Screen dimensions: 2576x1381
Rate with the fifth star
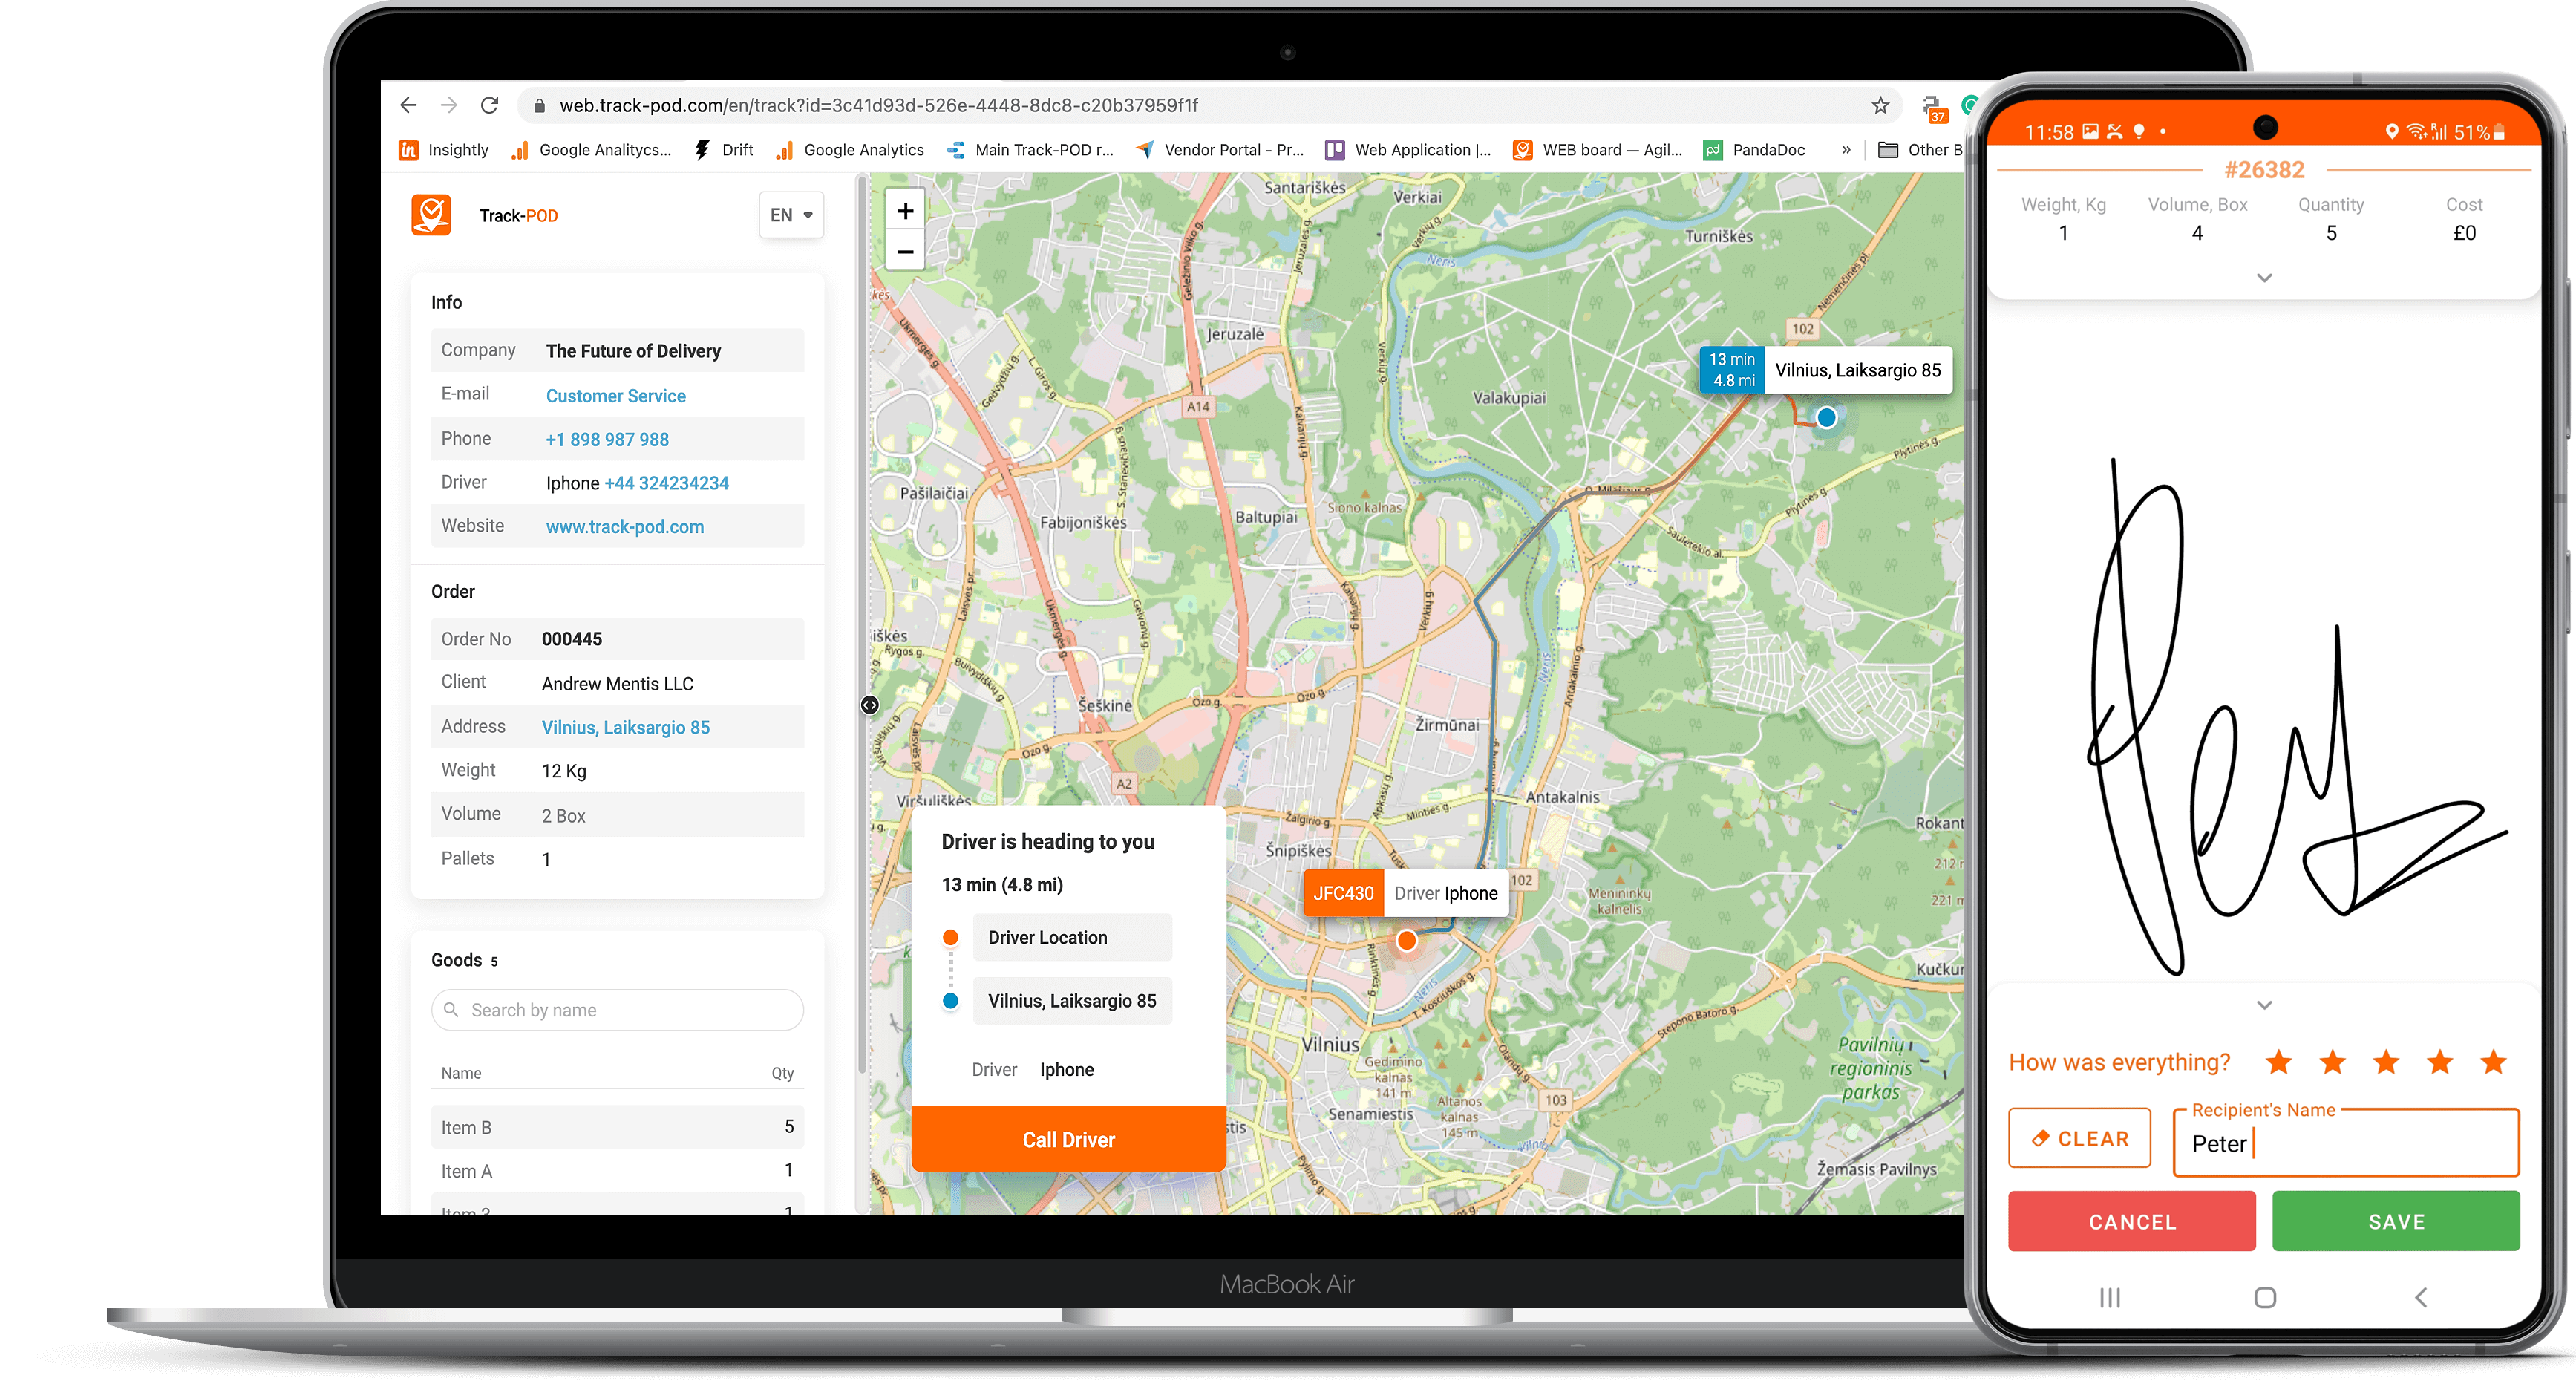(2493, 1062)
